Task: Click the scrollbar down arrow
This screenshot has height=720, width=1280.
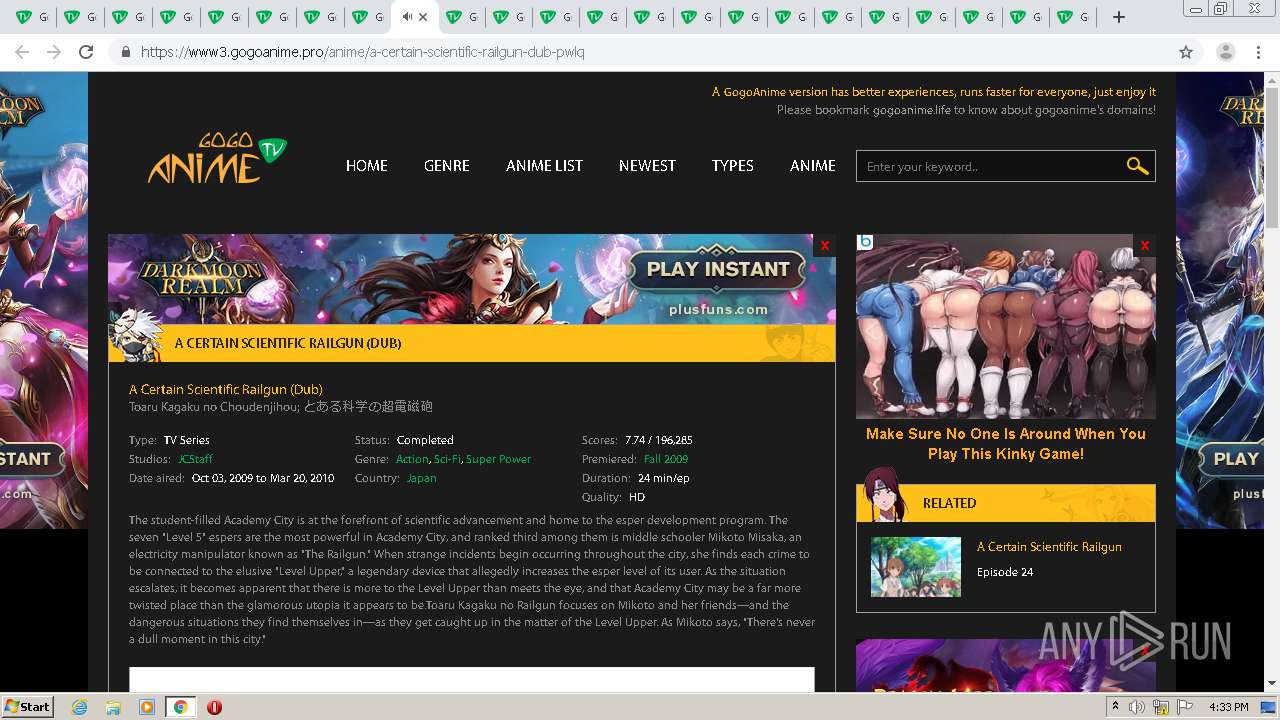Action: point(1272,683)
